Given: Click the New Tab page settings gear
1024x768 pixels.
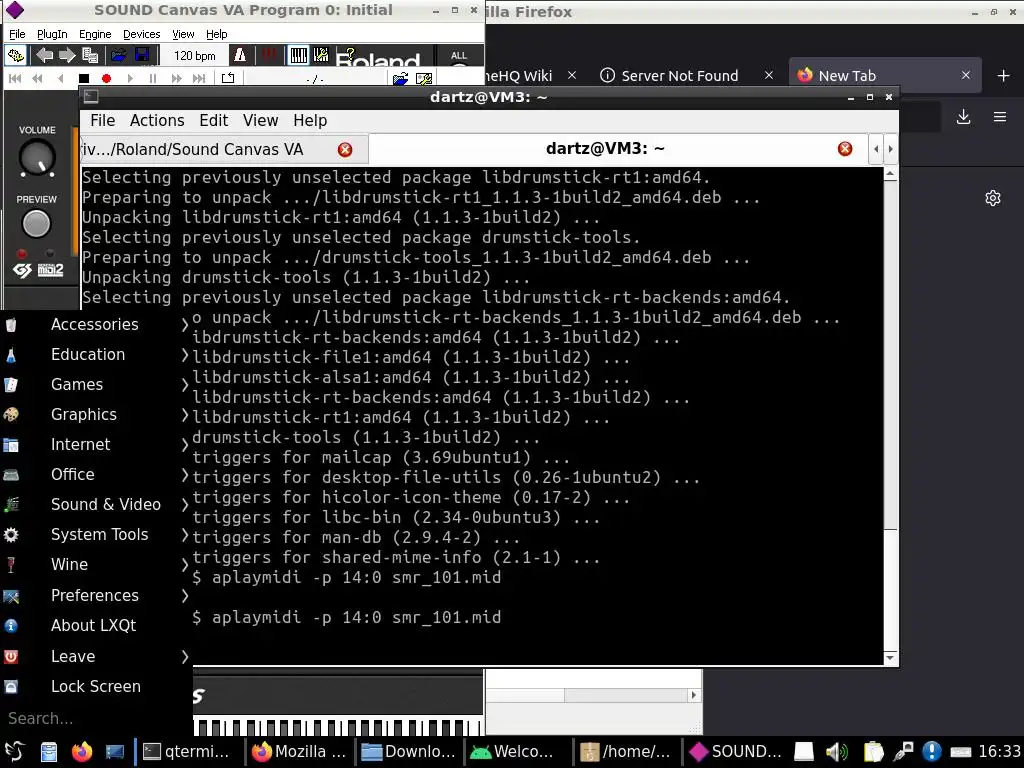Looking at the screenshot, I should (x=993, y=199).
